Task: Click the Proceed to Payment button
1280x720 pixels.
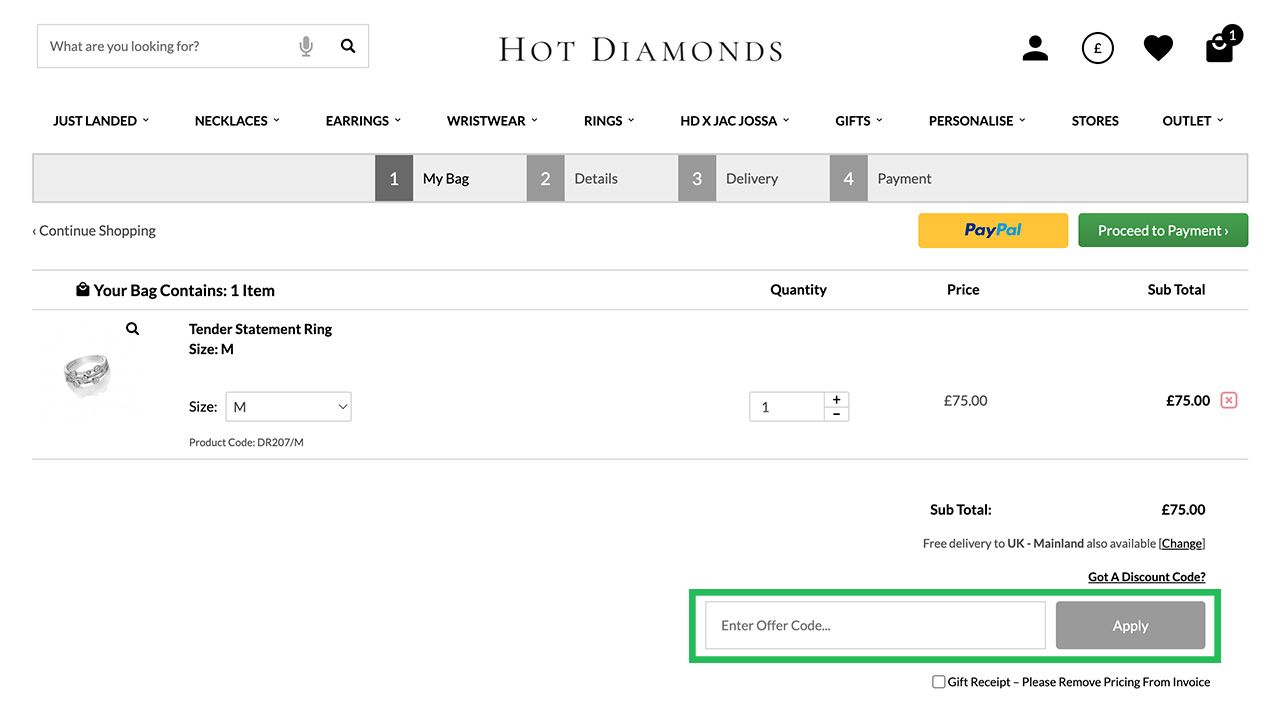Action: [x=1163, y=230]
